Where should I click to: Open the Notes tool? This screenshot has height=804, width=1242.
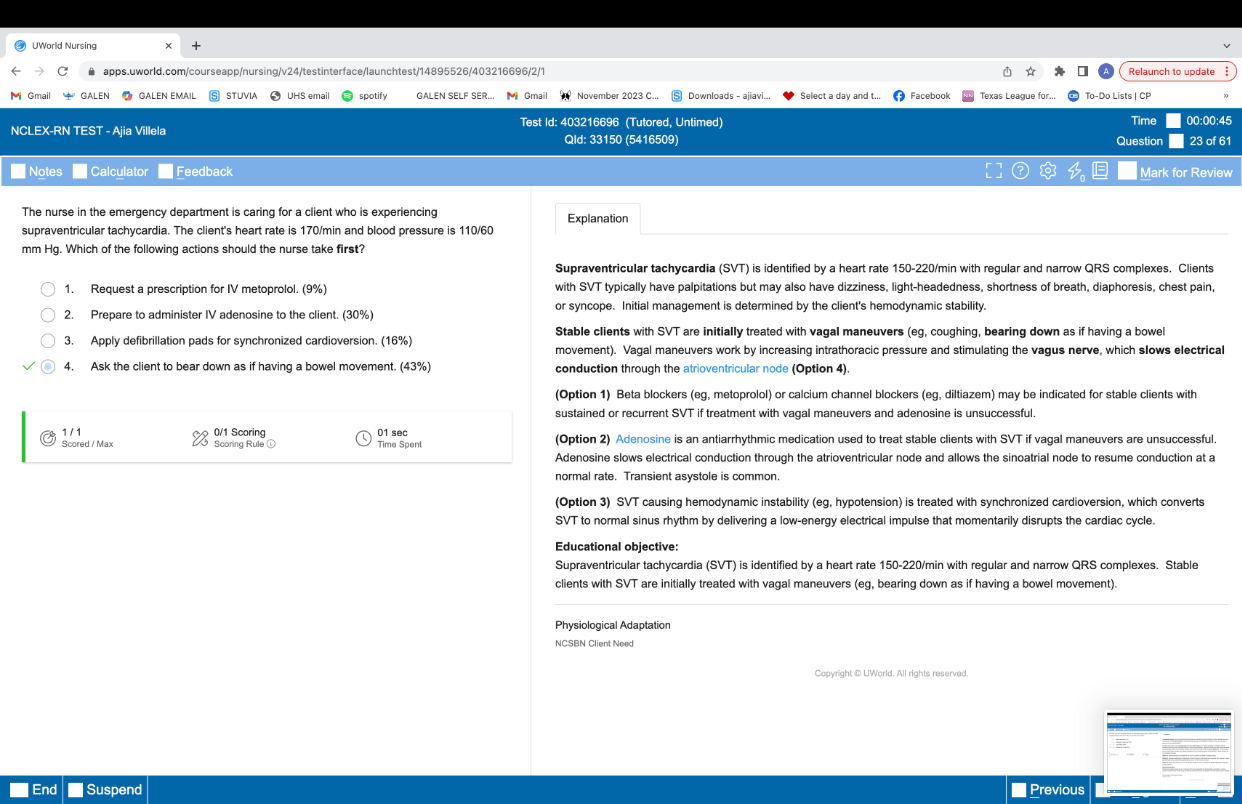coord(37,171)
